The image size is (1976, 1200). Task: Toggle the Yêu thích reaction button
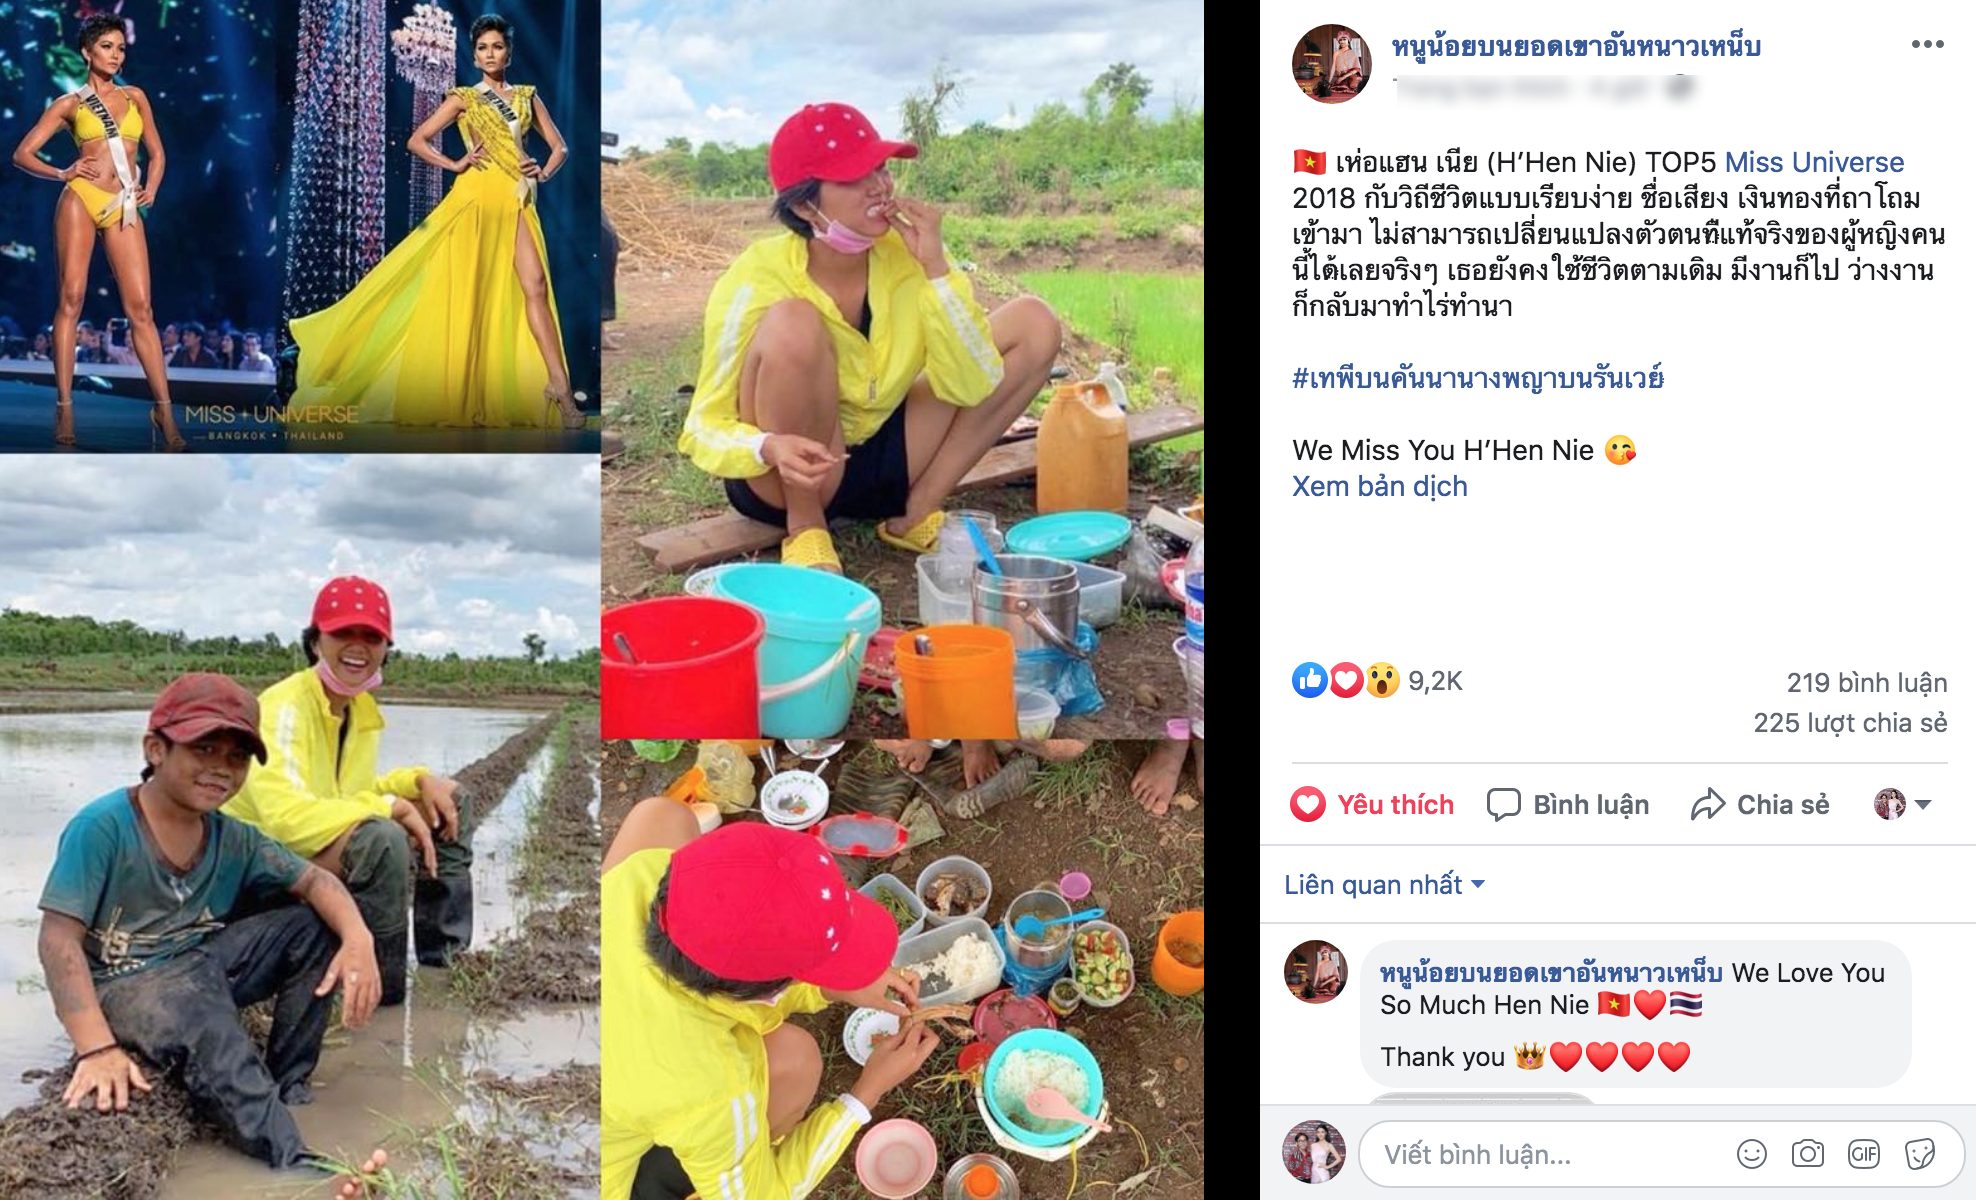pyautogui.click(x=1372, y=804)
